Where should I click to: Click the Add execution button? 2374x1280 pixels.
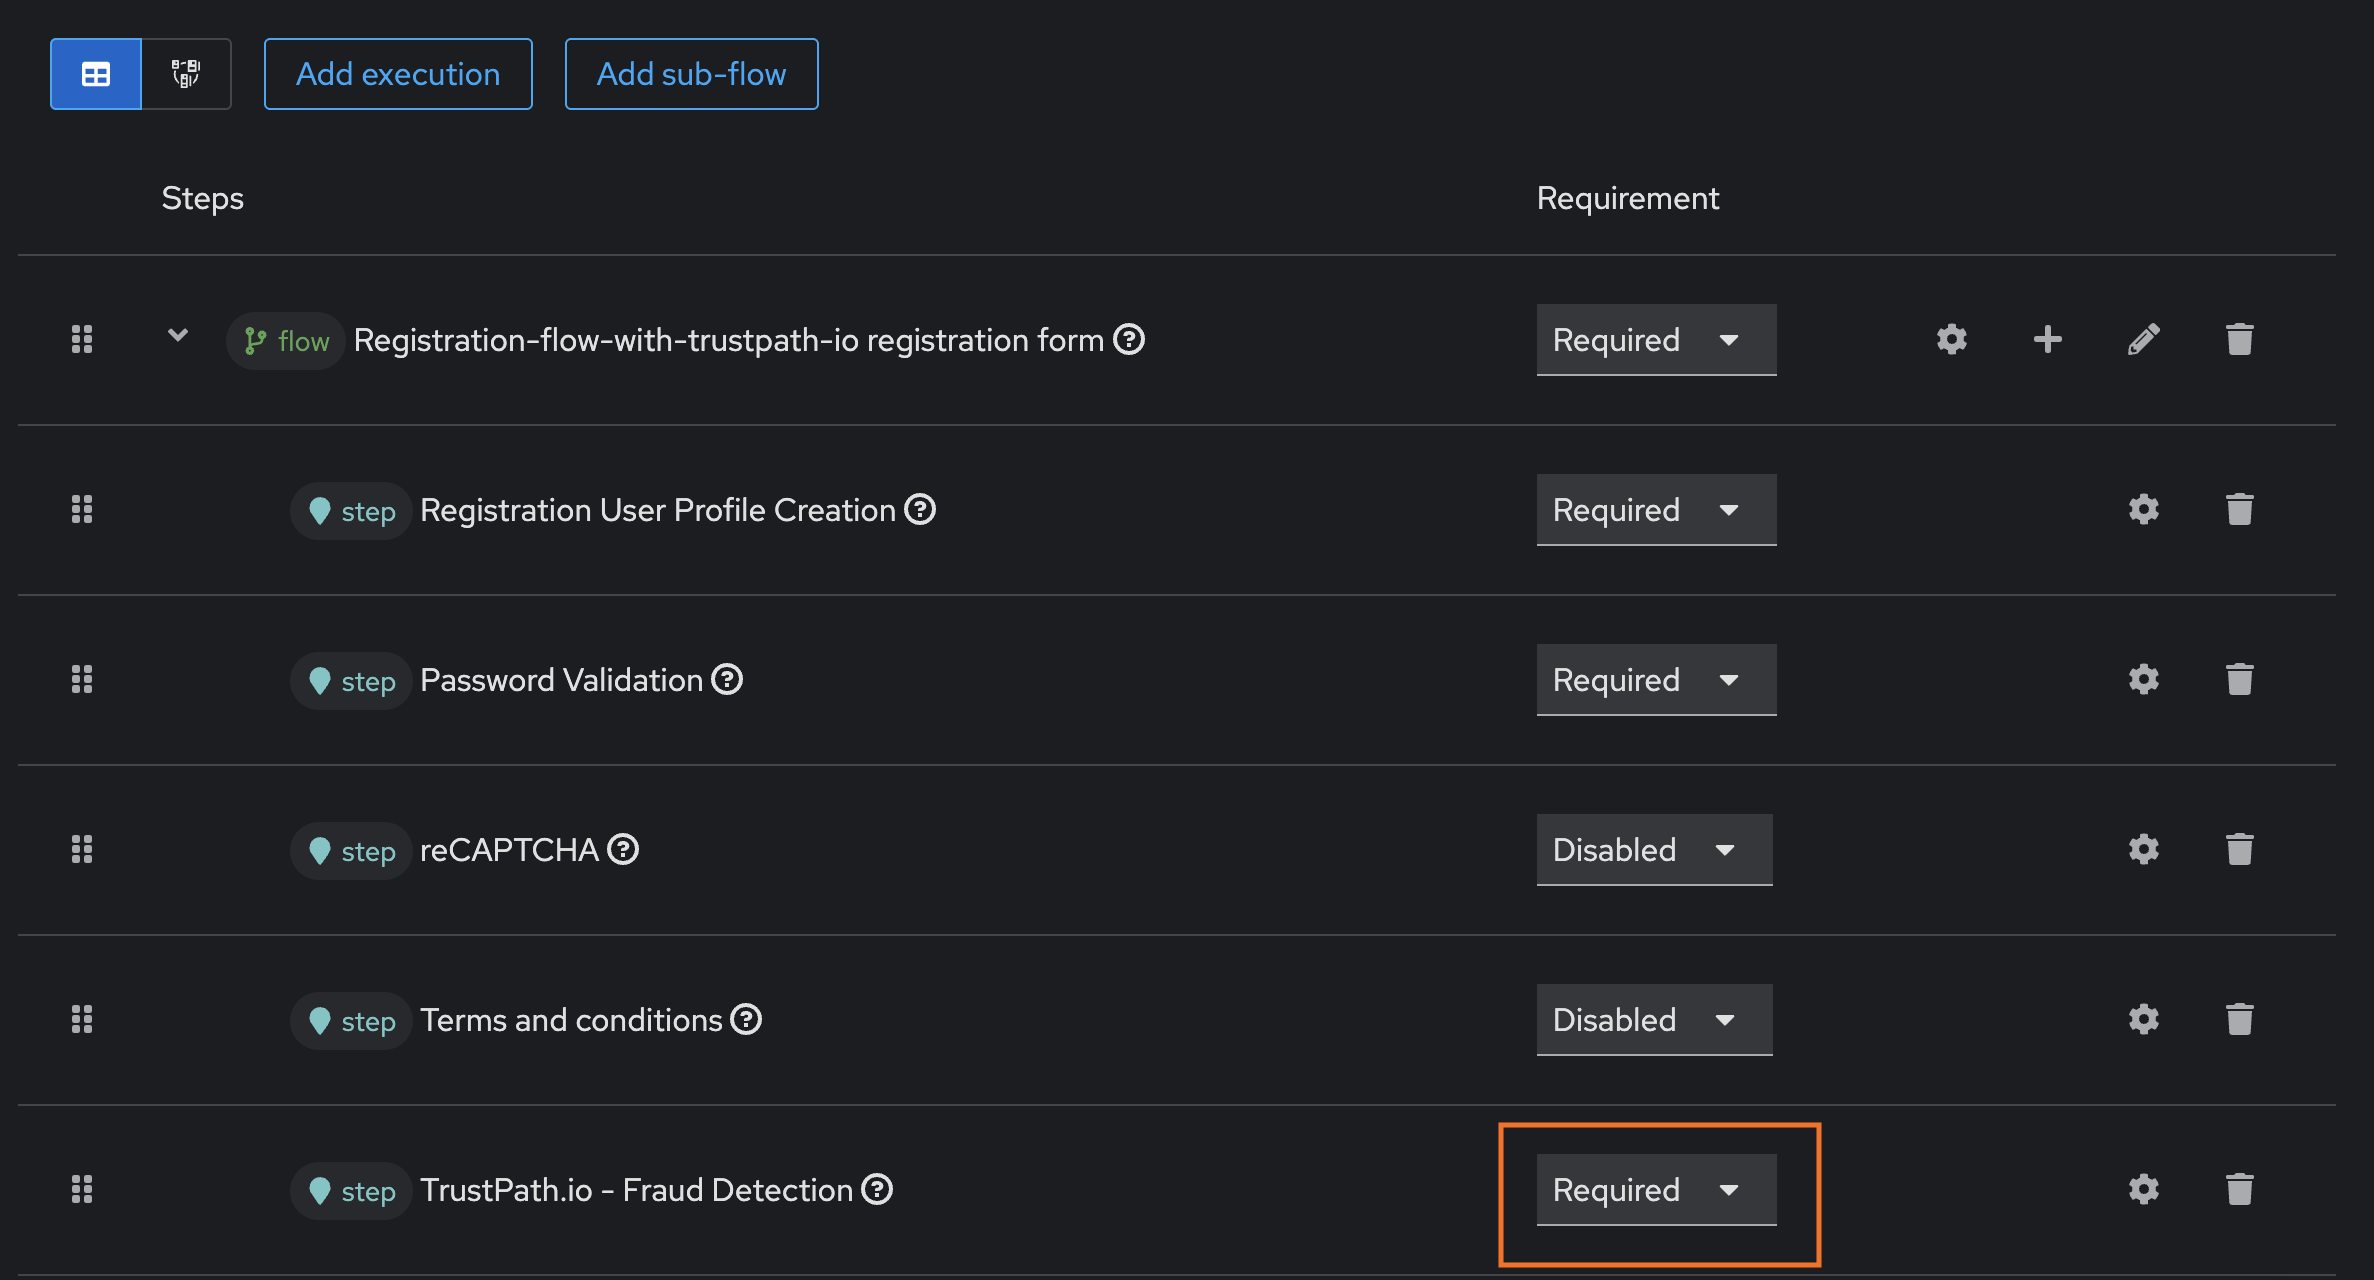(398, 73)
